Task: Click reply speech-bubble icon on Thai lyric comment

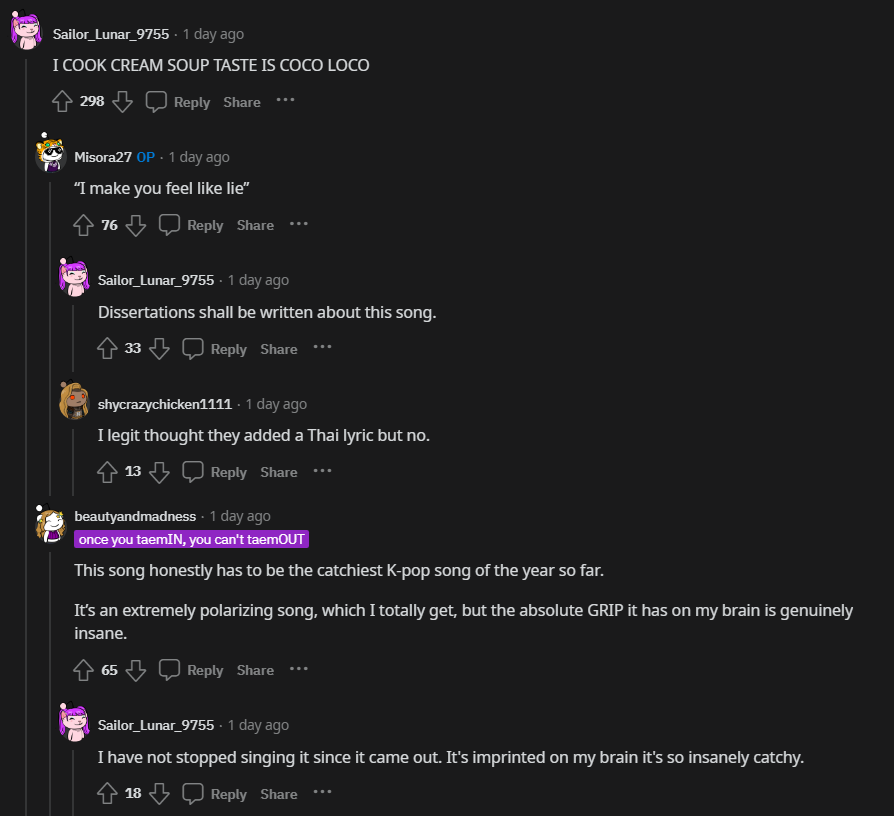Action: [x=193, y=471]
